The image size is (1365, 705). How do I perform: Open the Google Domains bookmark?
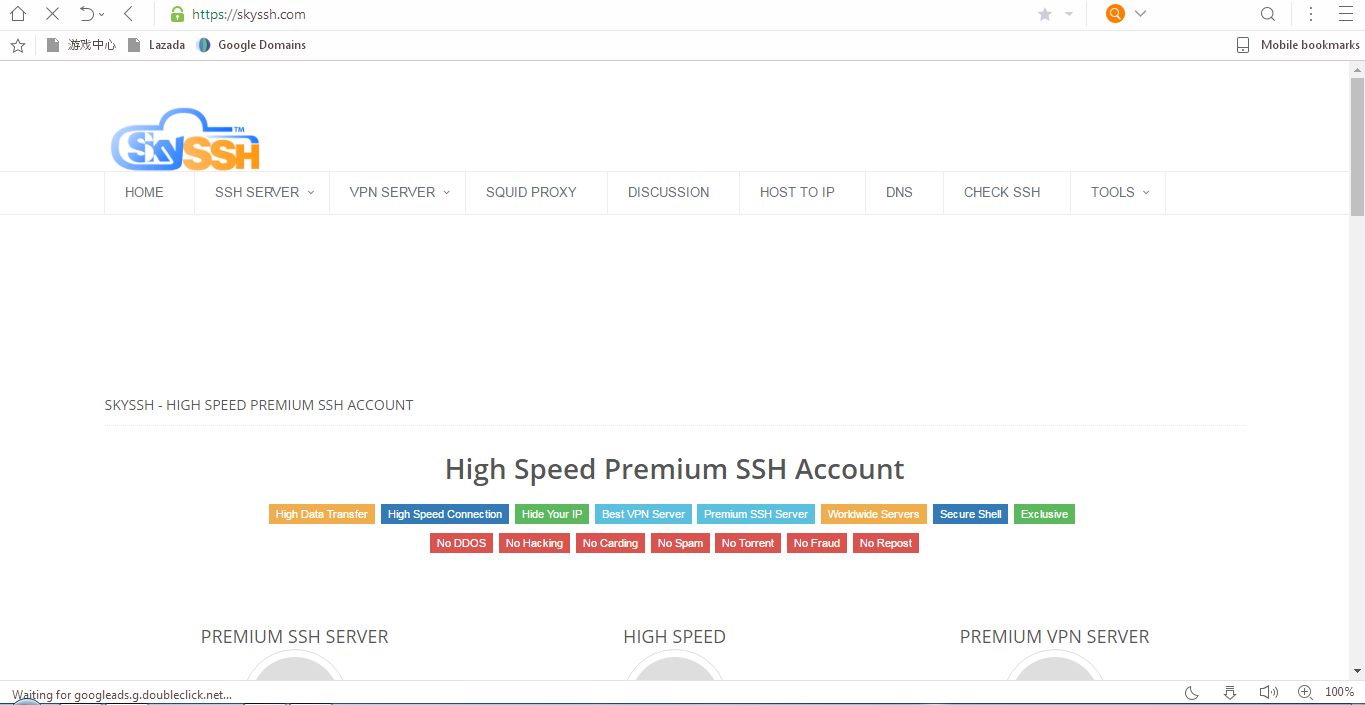(251, 45)
